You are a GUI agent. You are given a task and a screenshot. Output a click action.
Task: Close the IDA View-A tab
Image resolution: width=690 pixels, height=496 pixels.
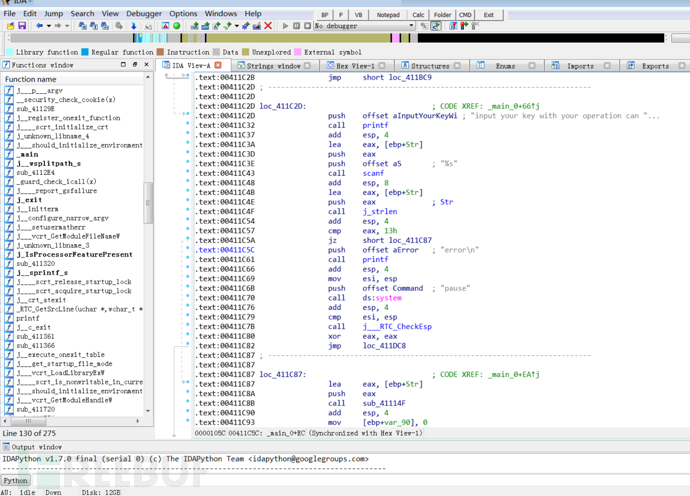[x=218, y=66]
